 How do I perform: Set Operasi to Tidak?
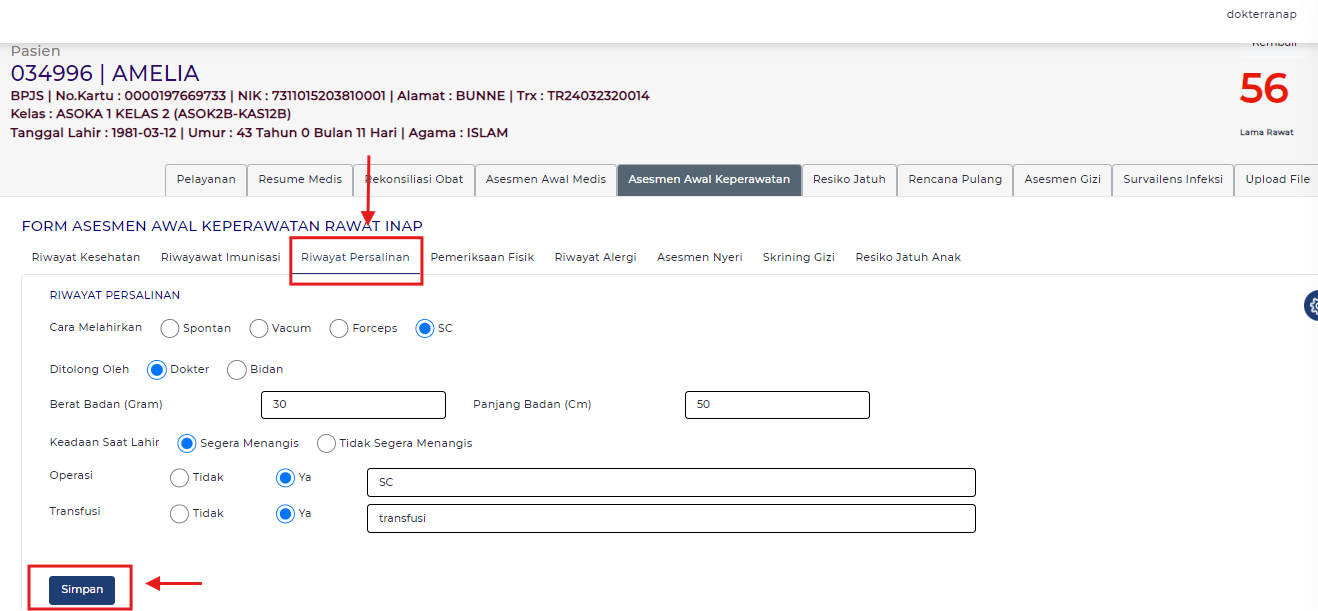point(180,478)
